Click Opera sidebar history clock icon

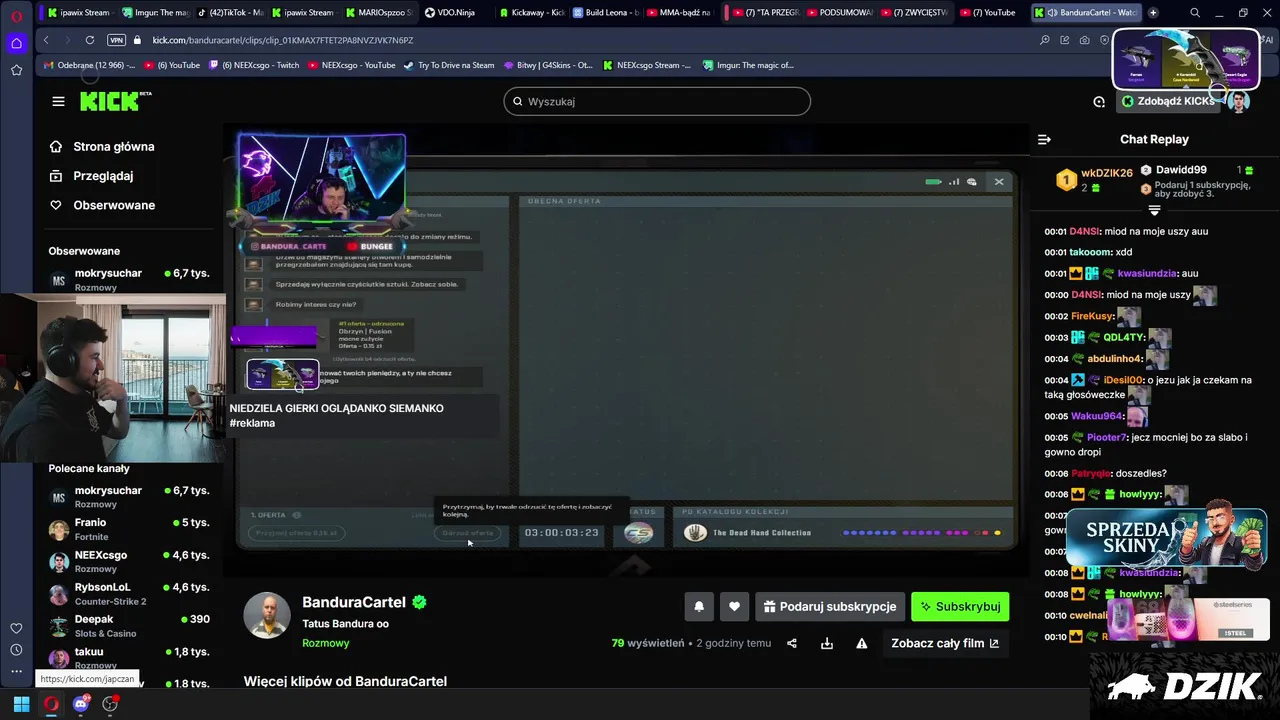[x=16, y=650]
